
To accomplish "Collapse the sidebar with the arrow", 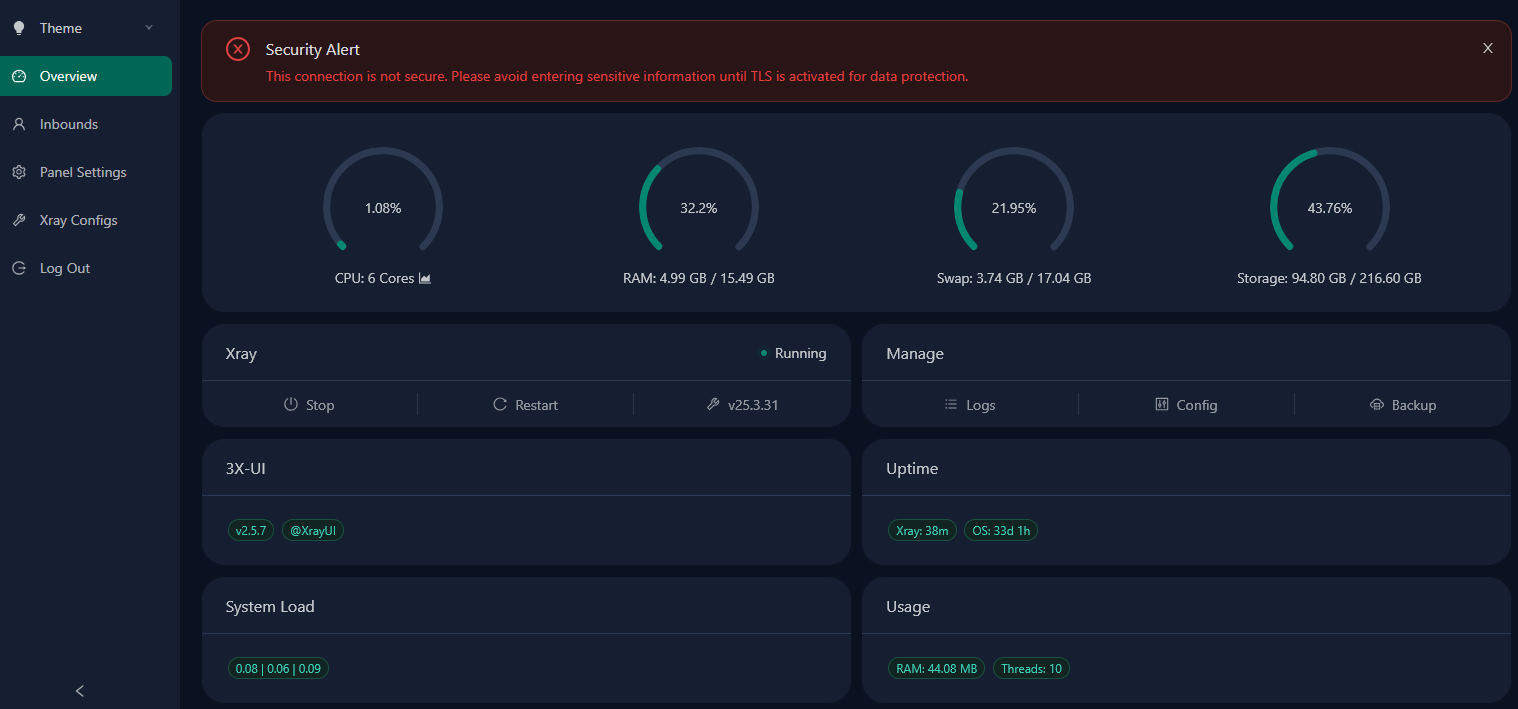I will click(x=80, y=691).
